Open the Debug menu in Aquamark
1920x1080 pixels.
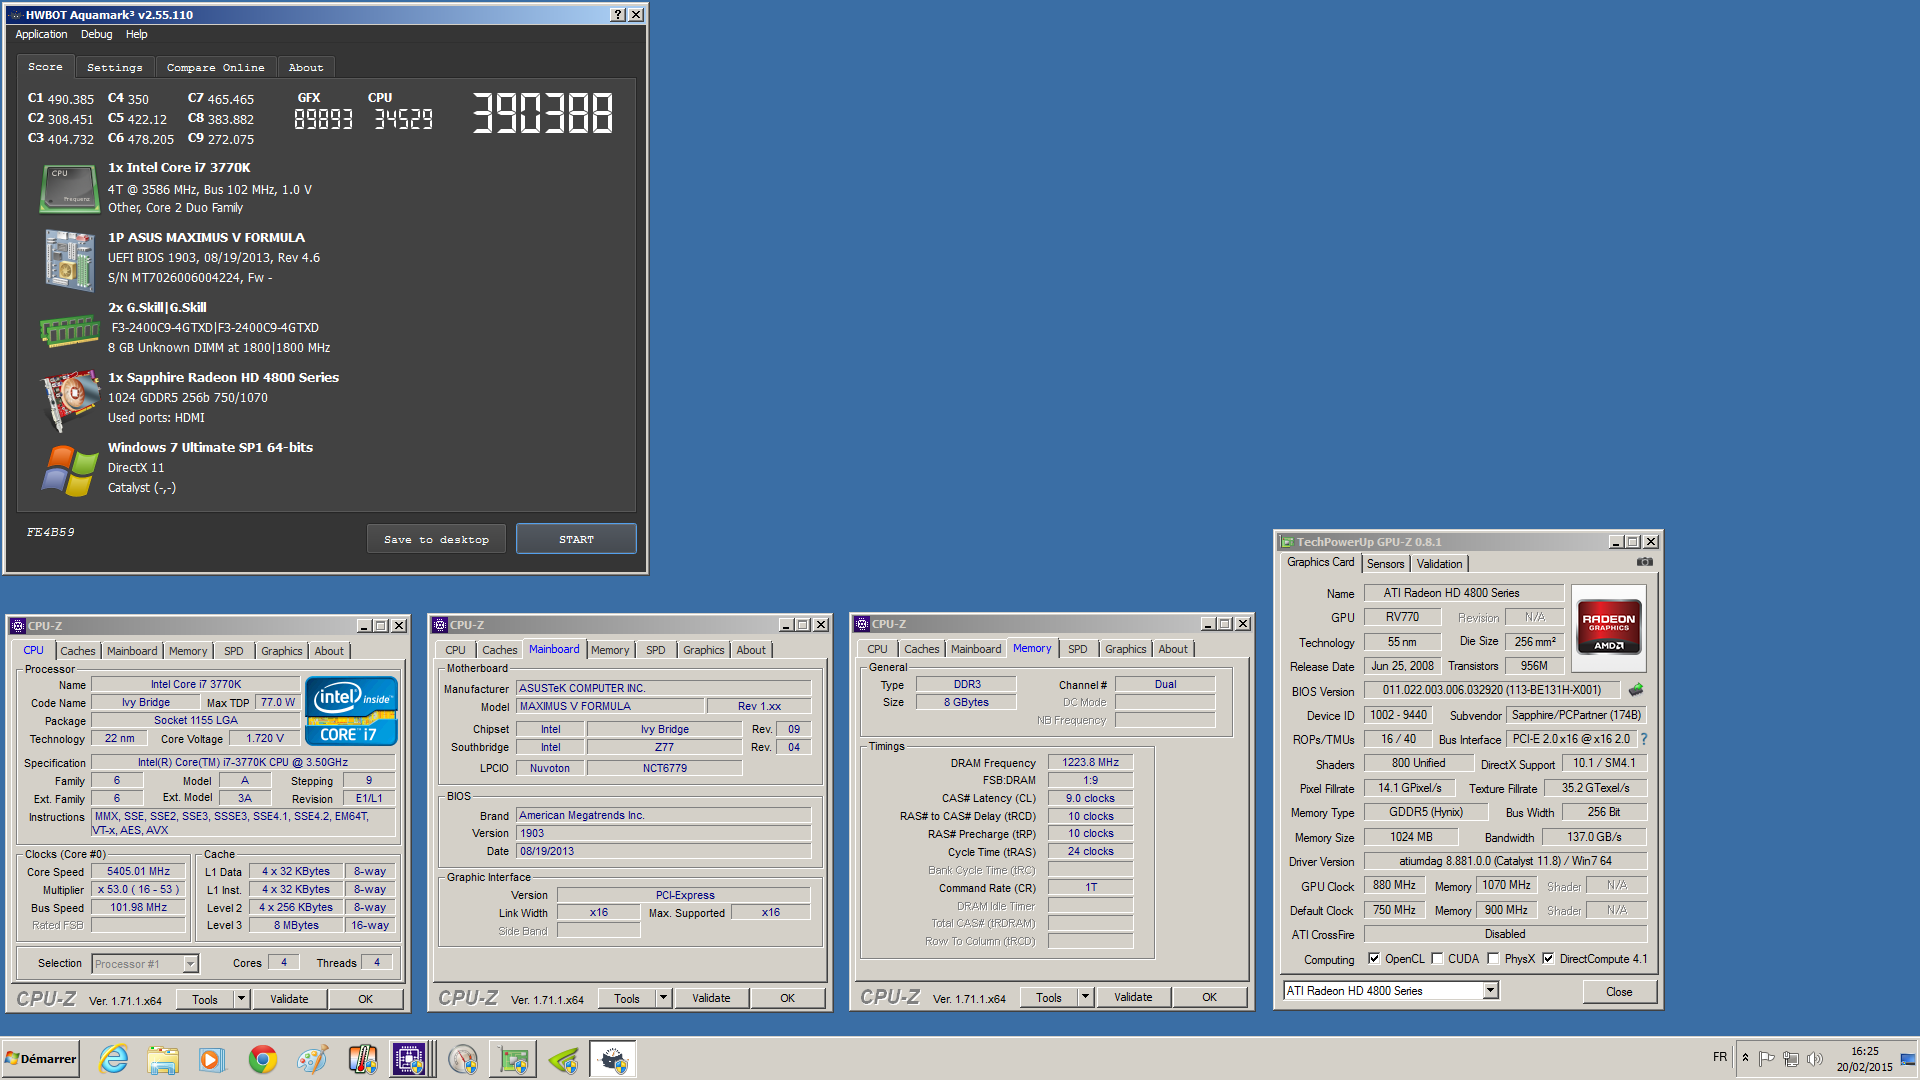(x=96, y=34)
